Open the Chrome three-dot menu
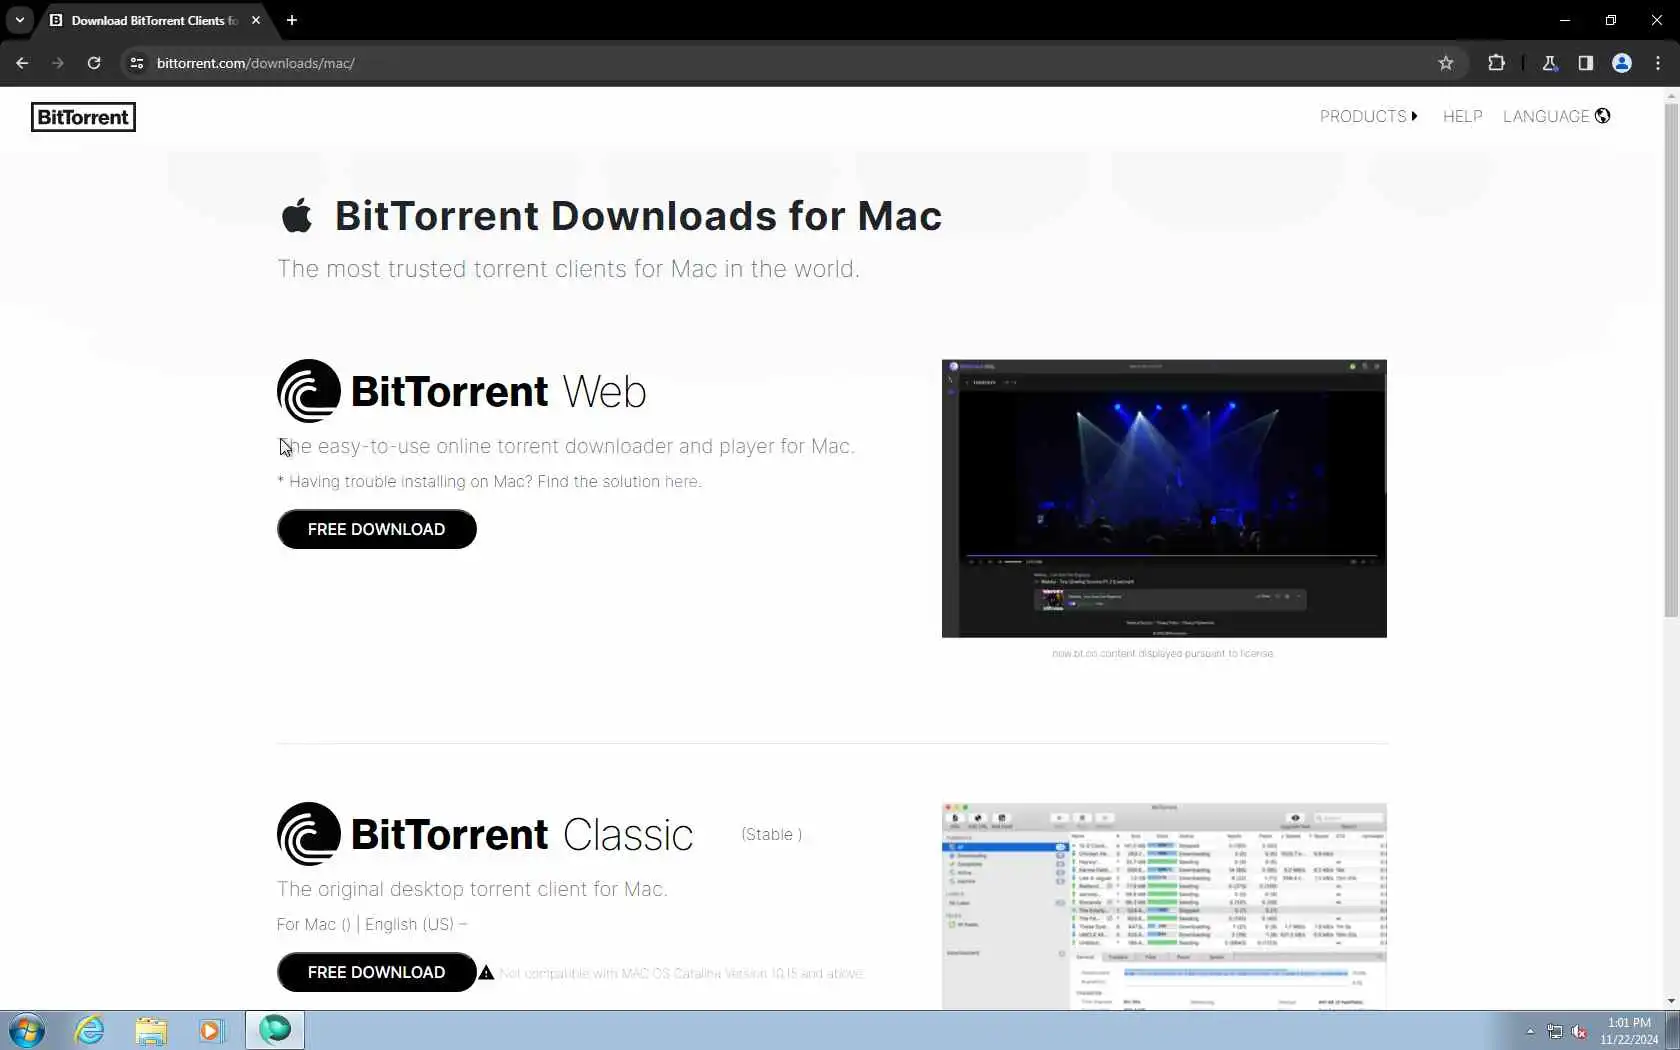The width and height of the screenshot is (1680, 1050). [1658, 63]
